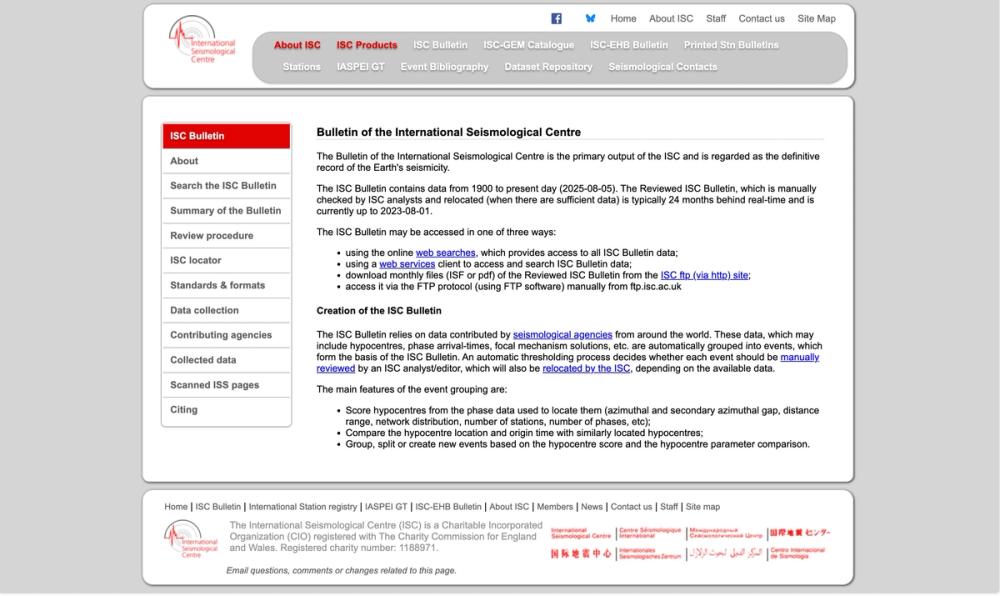Image resolution: width=1000 pixels, height=596 pixels.
Task: Open ISC locator in the sidebar
Action: [x=226, y=260]
